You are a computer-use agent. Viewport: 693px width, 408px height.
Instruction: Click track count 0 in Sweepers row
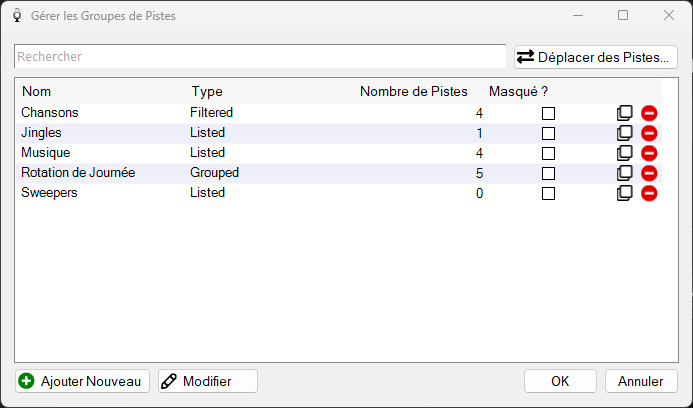(480, 194)
